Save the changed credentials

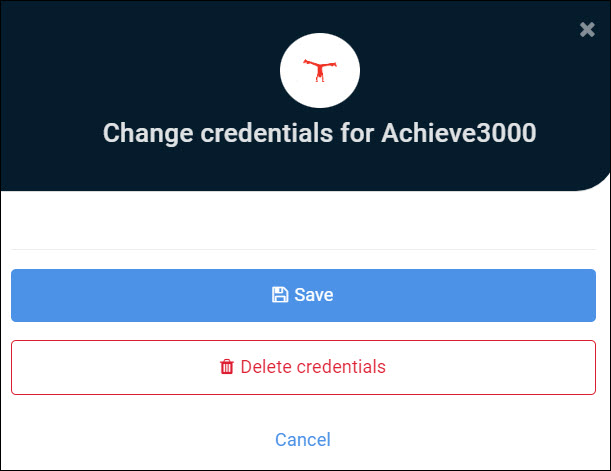[303, 295]
